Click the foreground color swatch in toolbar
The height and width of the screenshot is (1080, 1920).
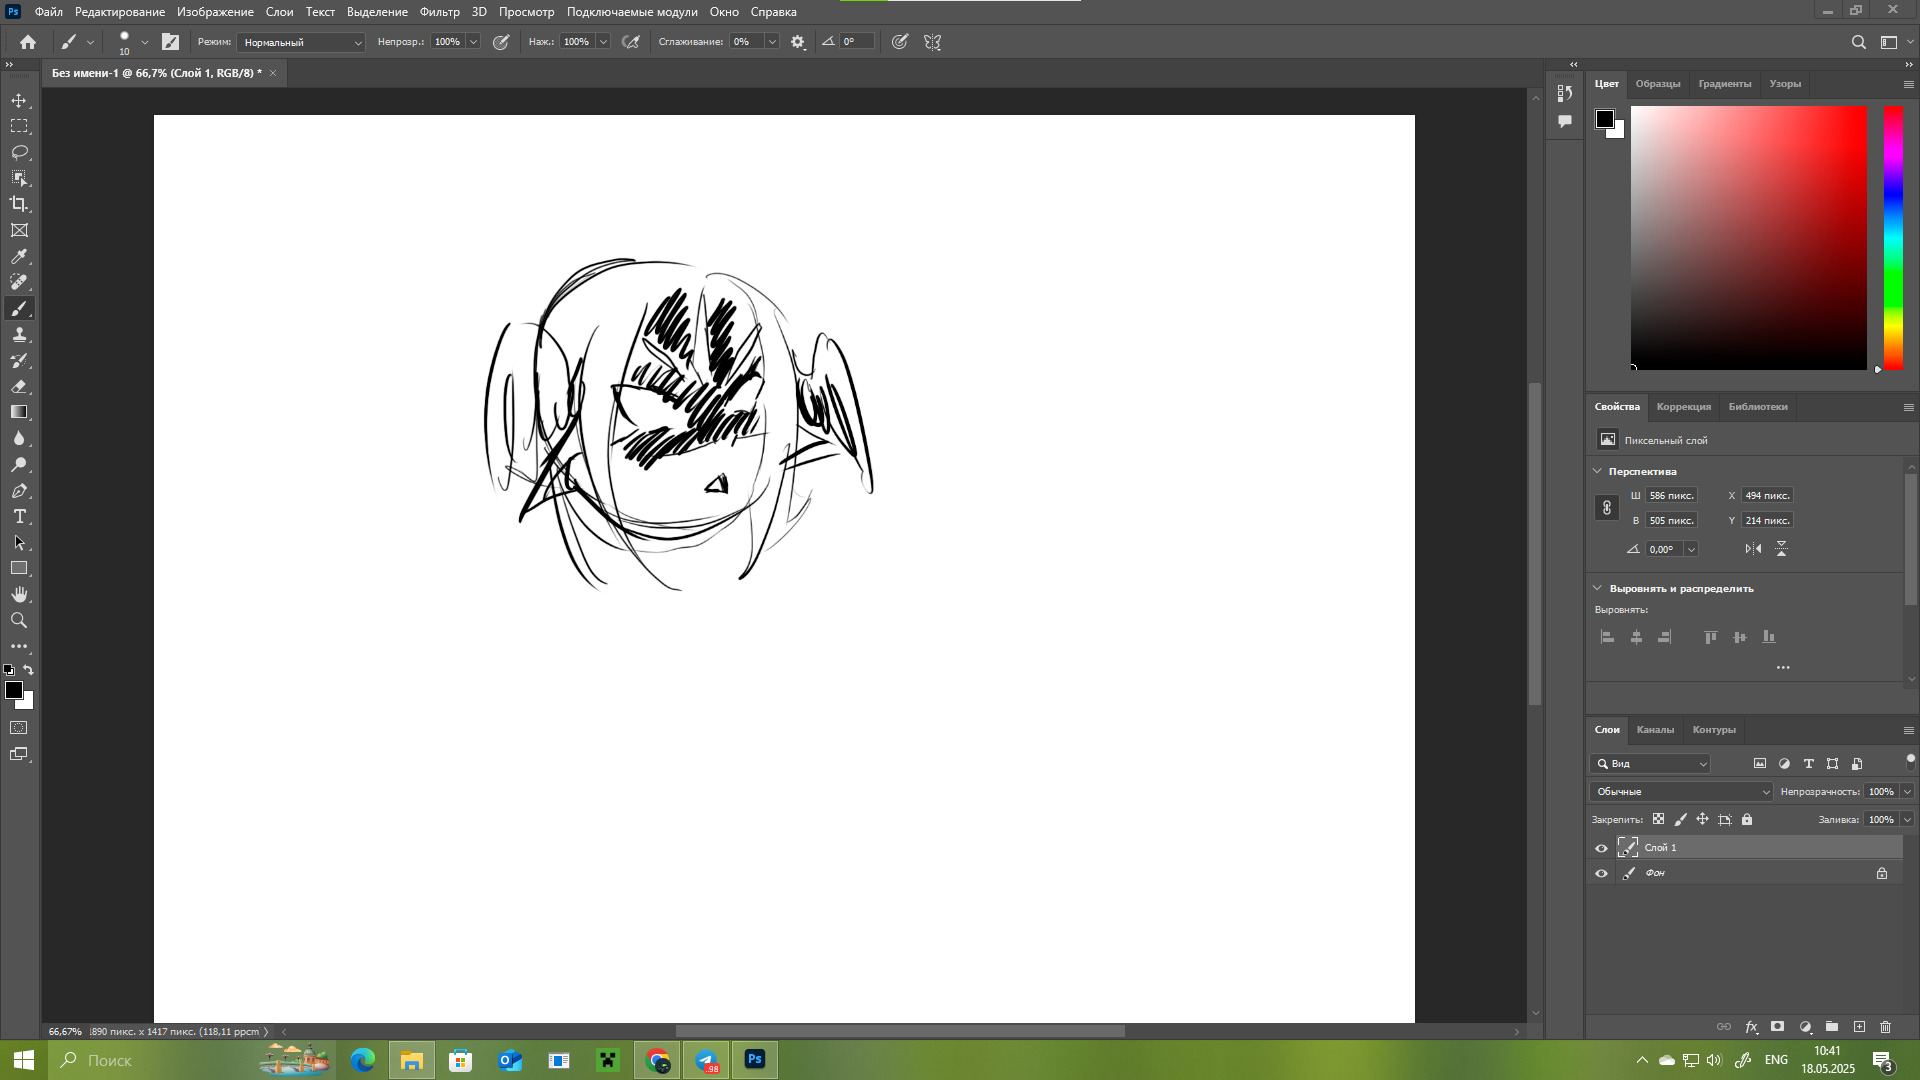pyautogui.click(x=13, y=690)
